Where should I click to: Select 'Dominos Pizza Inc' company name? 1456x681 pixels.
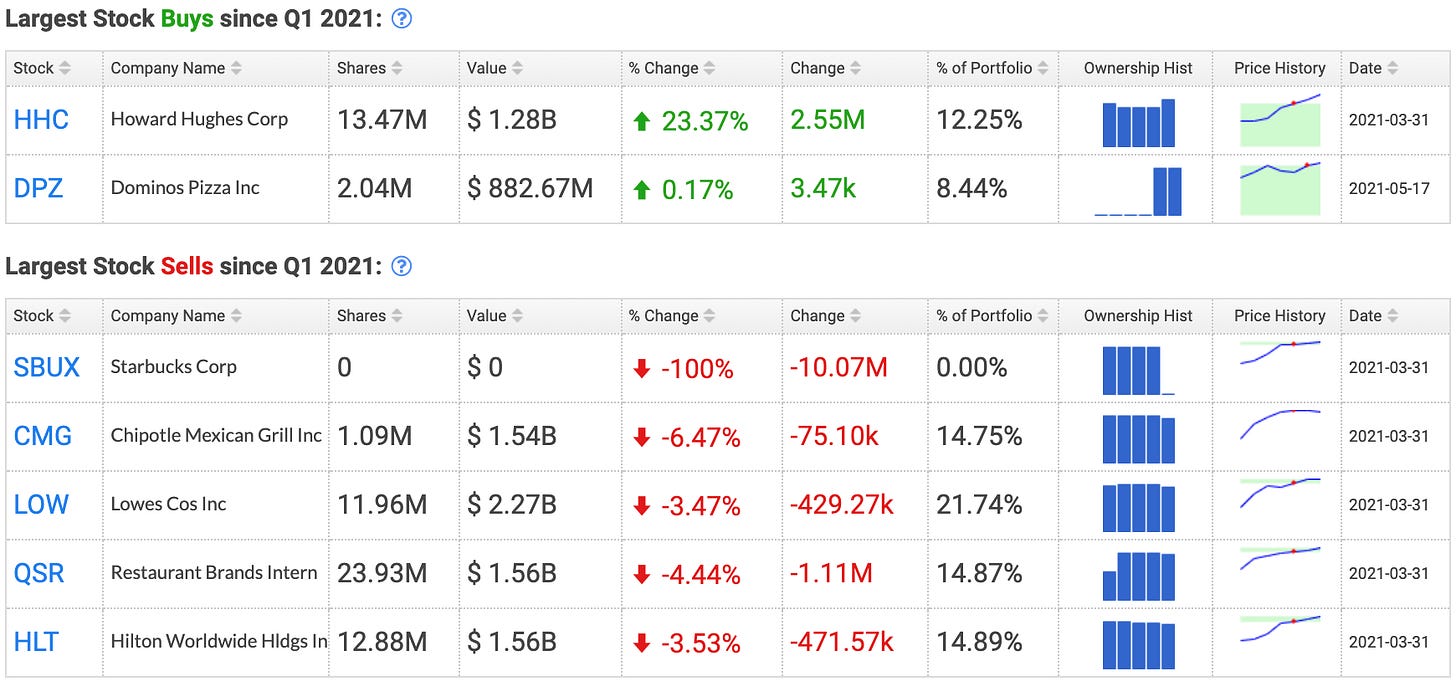pyautogui.click(x=185, y=187)
